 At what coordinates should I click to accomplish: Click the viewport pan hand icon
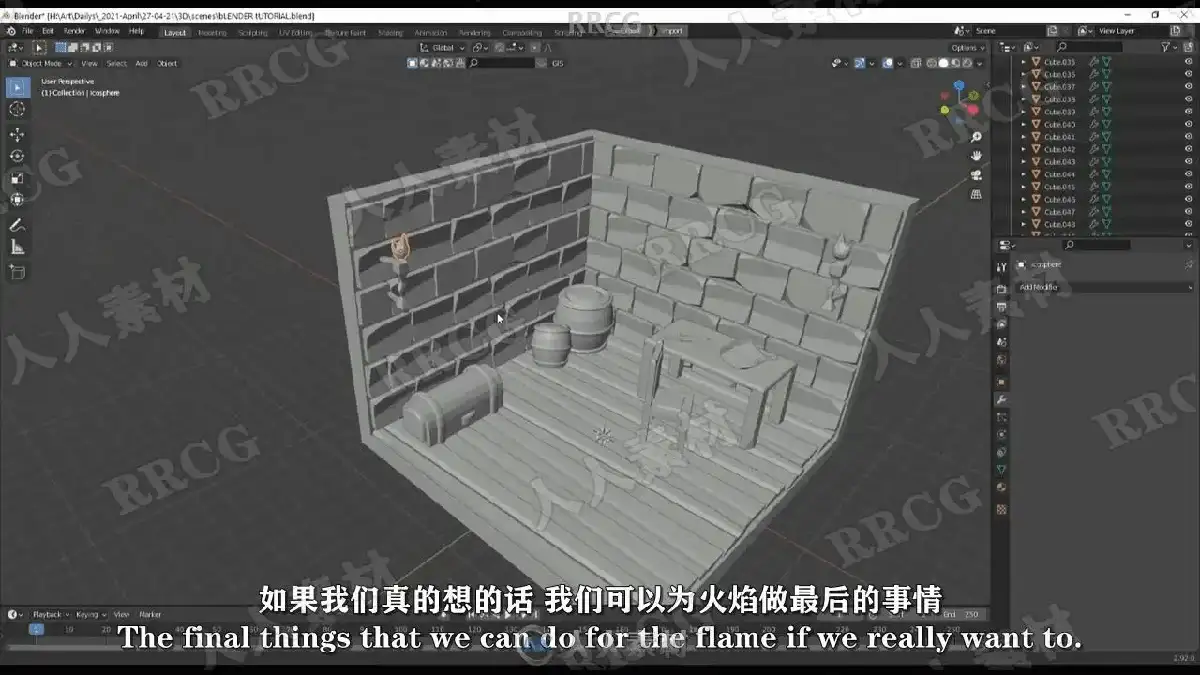point(976,156)
